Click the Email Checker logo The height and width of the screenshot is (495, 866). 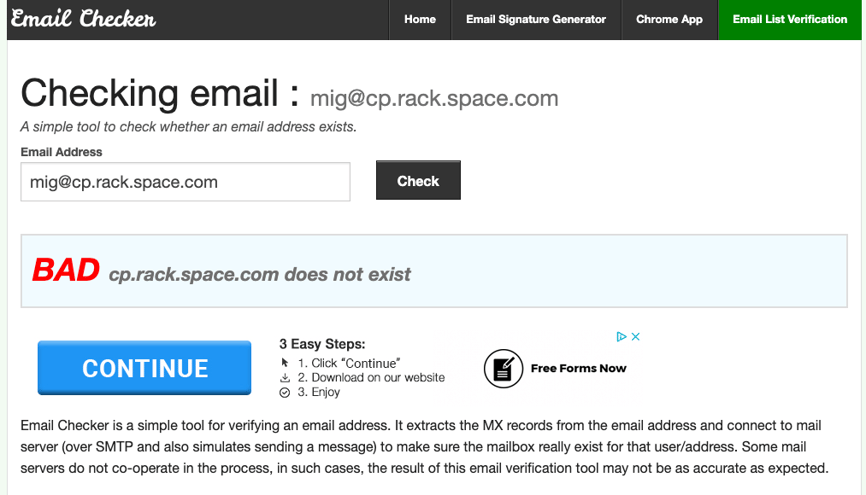(x=83, y=18)
